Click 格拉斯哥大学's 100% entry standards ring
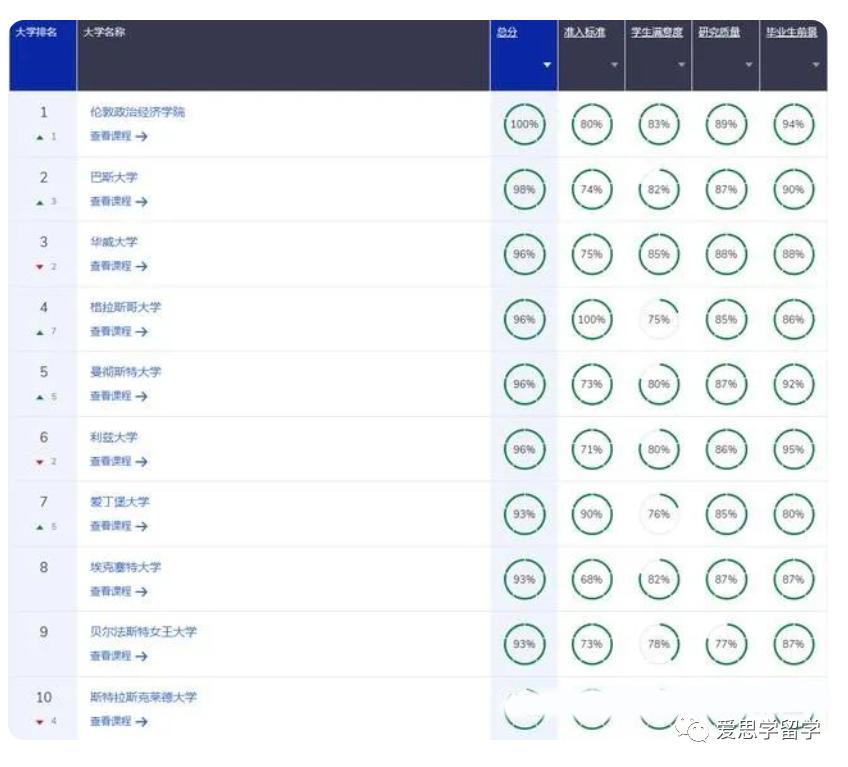848x767 pixels. pos(591,319)
